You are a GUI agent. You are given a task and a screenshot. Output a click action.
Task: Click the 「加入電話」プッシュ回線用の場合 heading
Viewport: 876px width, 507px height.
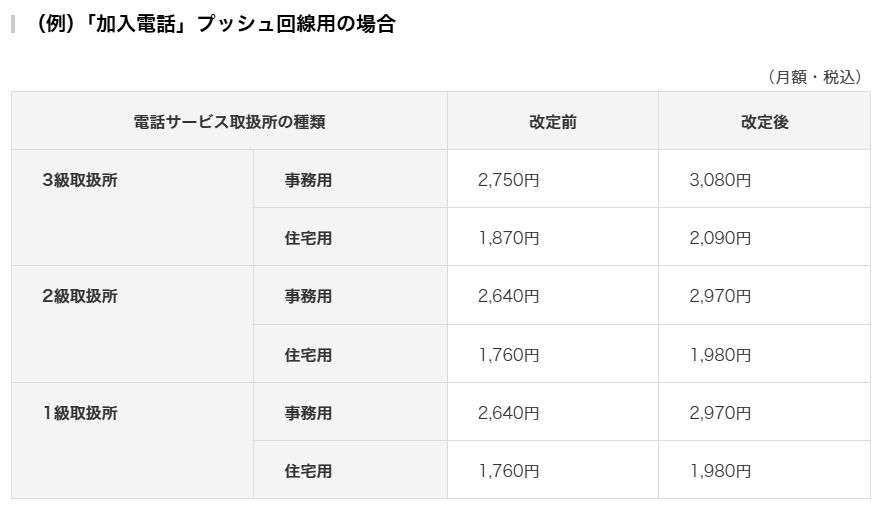click(214, 24)
